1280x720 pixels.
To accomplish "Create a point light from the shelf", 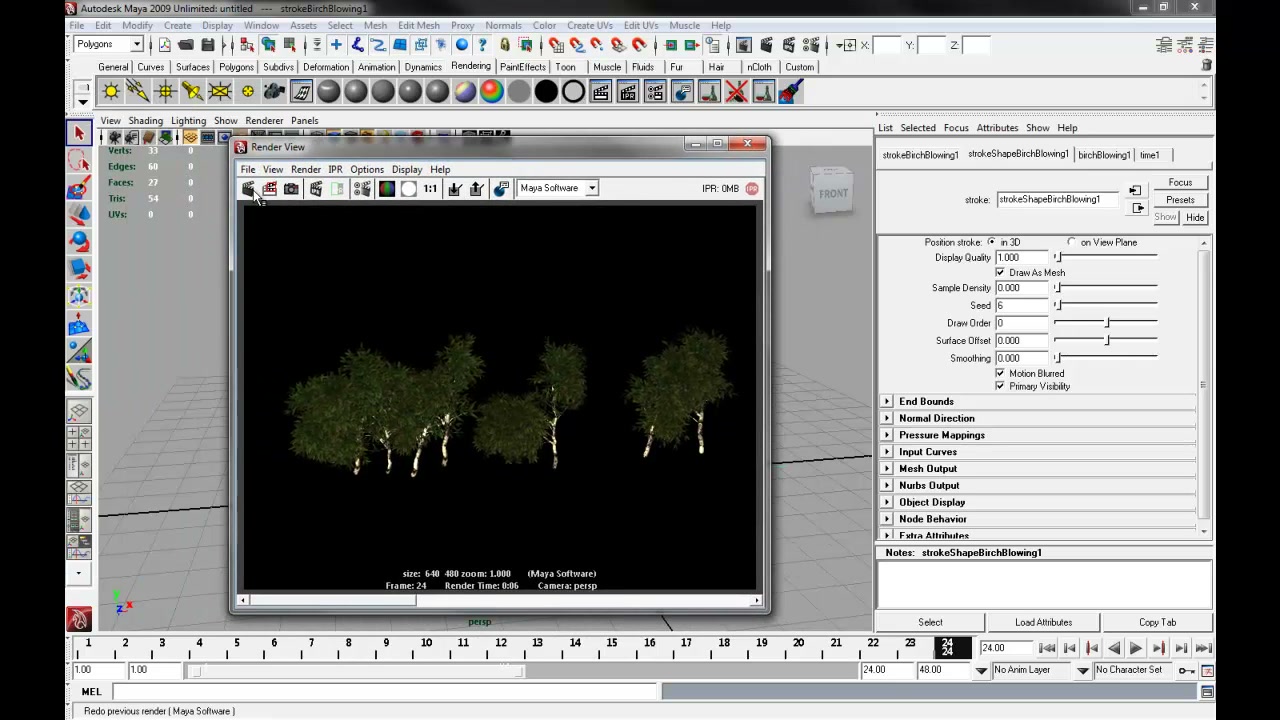I will coord(165,92).
